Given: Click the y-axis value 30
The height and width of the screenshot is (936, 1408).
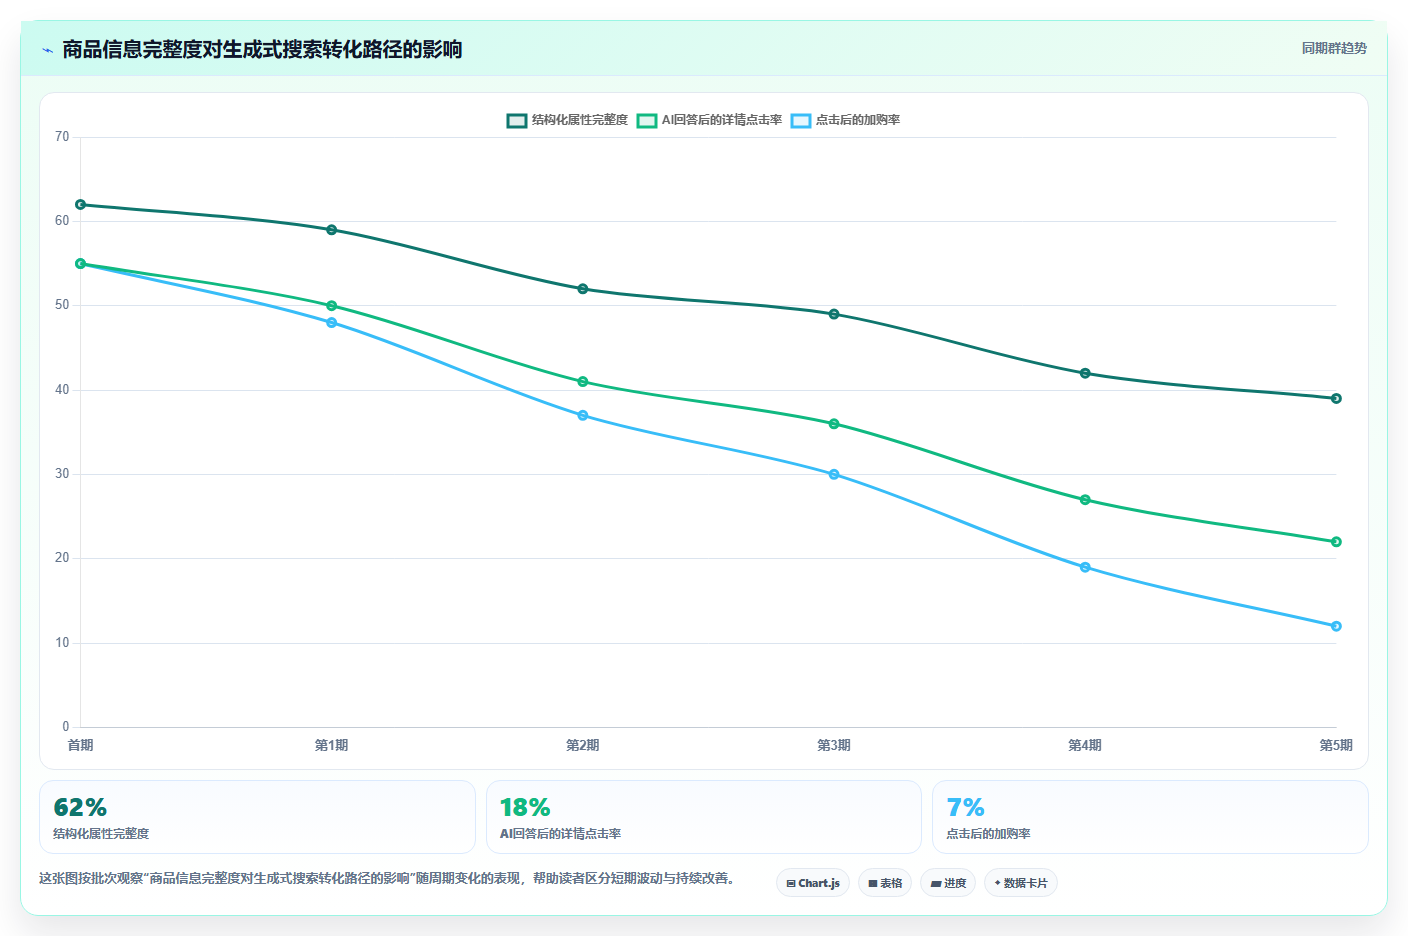Looking at the screenshot, I should coord(62,474).
